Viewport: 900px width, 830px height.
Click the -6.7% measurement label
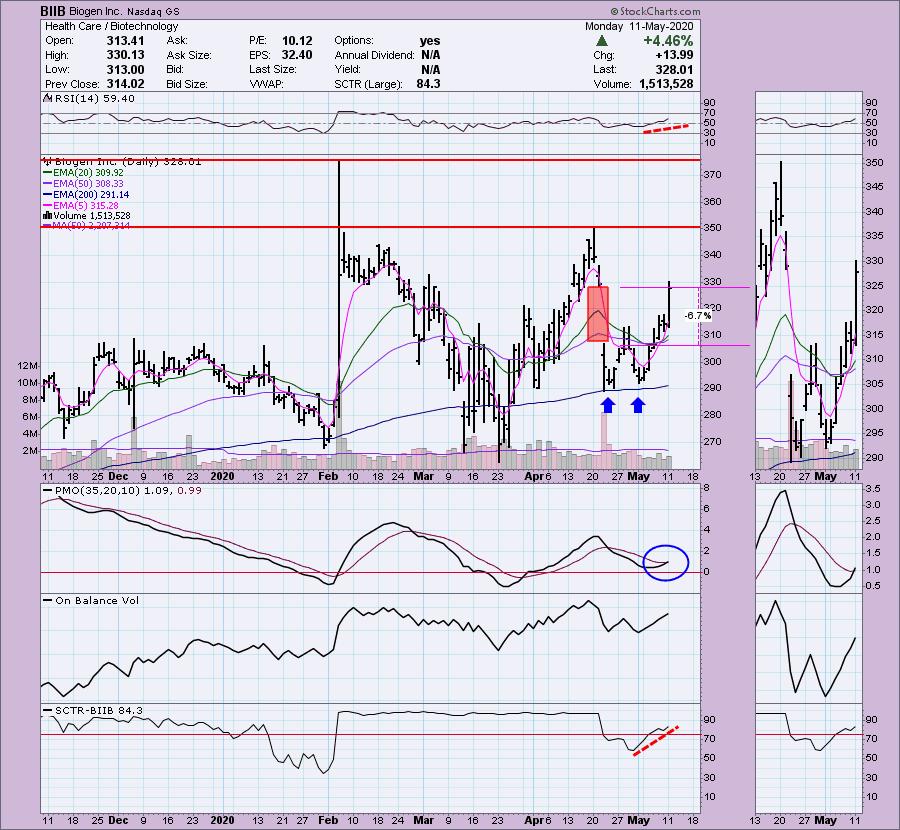tap(698, 316)
